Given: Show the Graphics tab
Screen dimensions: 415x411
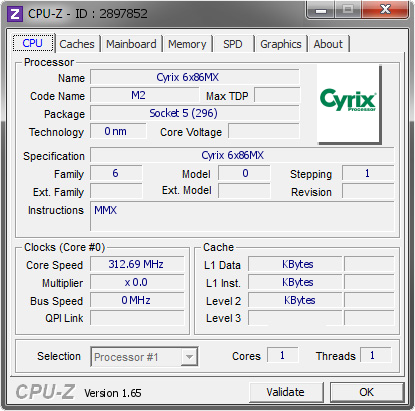Looking at the screenshot, I should (x=281, y=44).
